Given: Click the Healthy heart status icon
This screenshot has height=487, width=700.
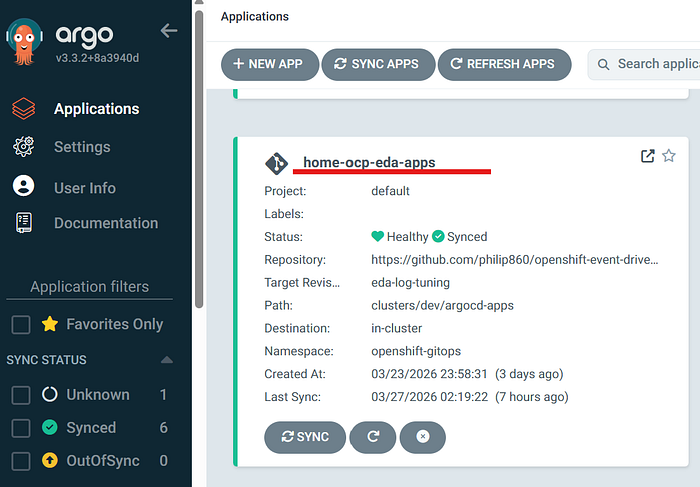Looking at the screenshot, I should pos(378,236).
